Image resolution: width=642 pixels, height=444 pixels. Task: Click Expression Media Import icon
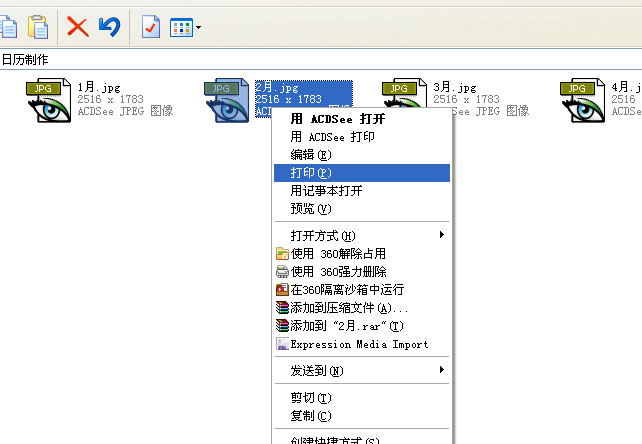point(283,344)
